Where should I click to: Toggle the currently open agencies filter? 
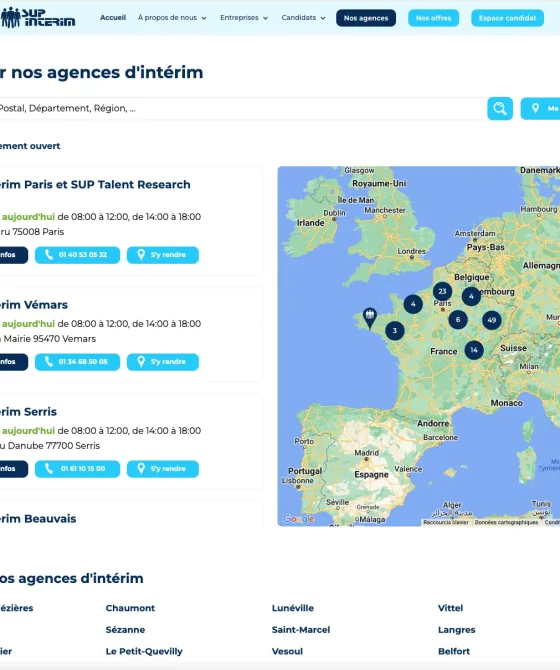30,146
